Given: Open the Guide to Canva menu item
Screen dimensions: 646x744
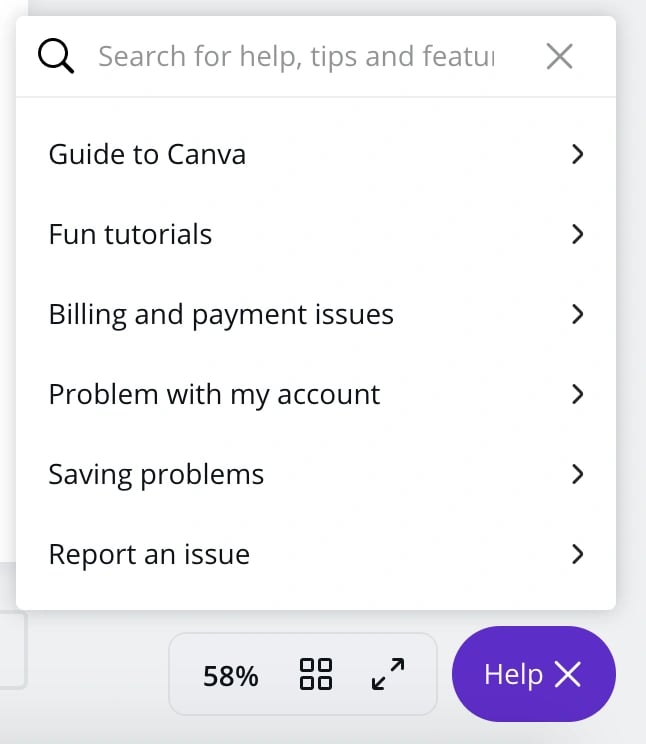Looking at the screenshot, I should (147, 154).
